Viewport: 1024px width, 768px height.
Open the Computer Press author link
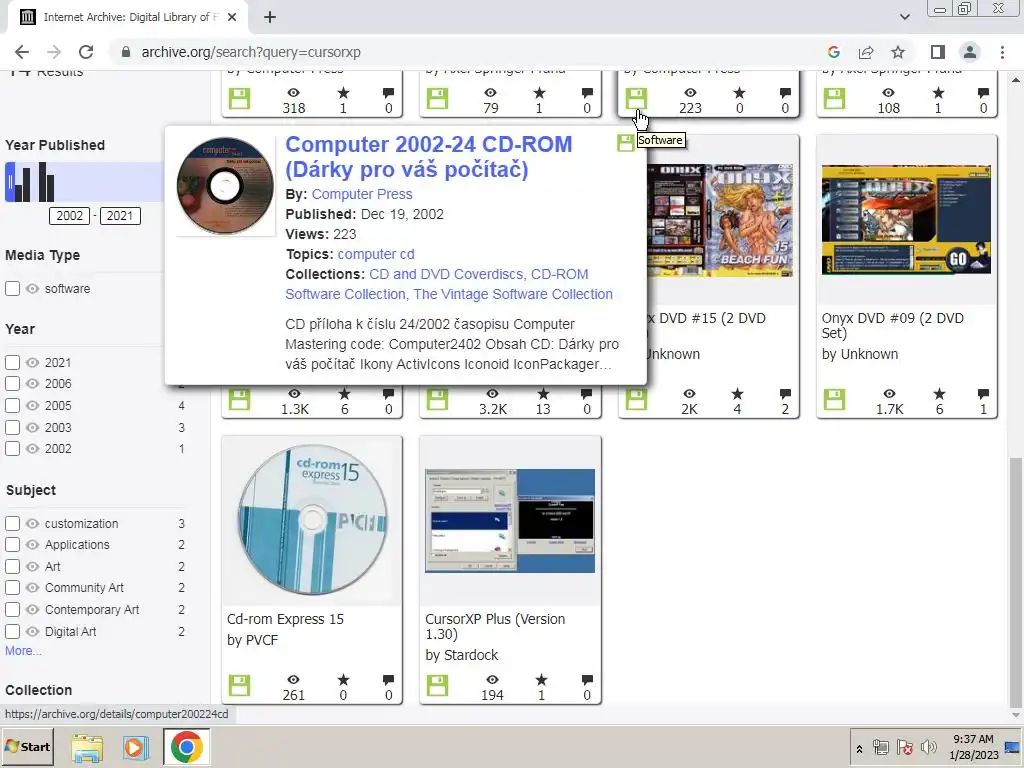(362, 195)
